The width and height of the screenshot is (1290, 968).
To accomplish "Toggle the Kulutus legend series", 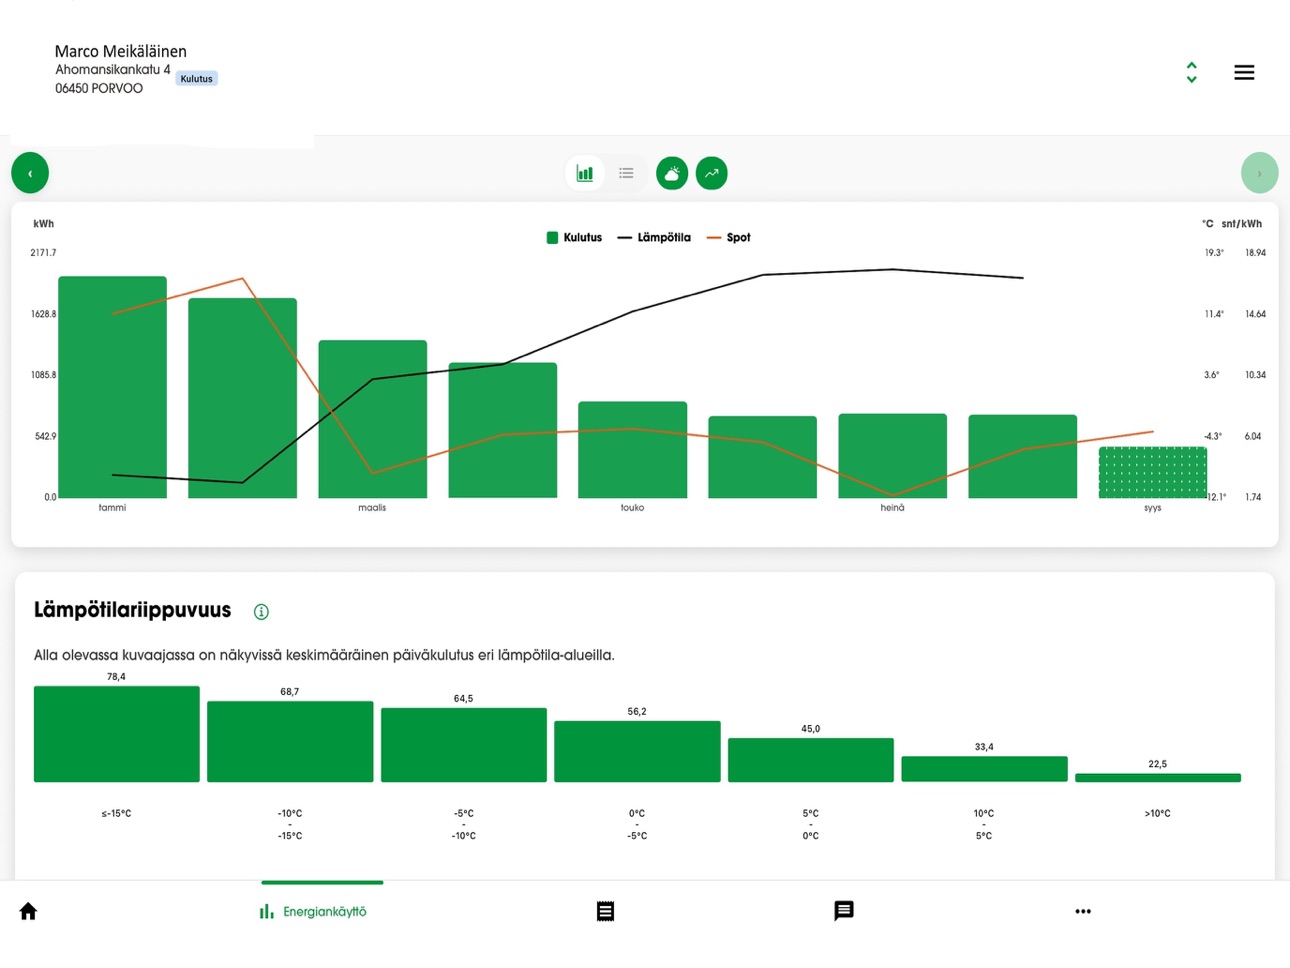I will pos(574,237).
